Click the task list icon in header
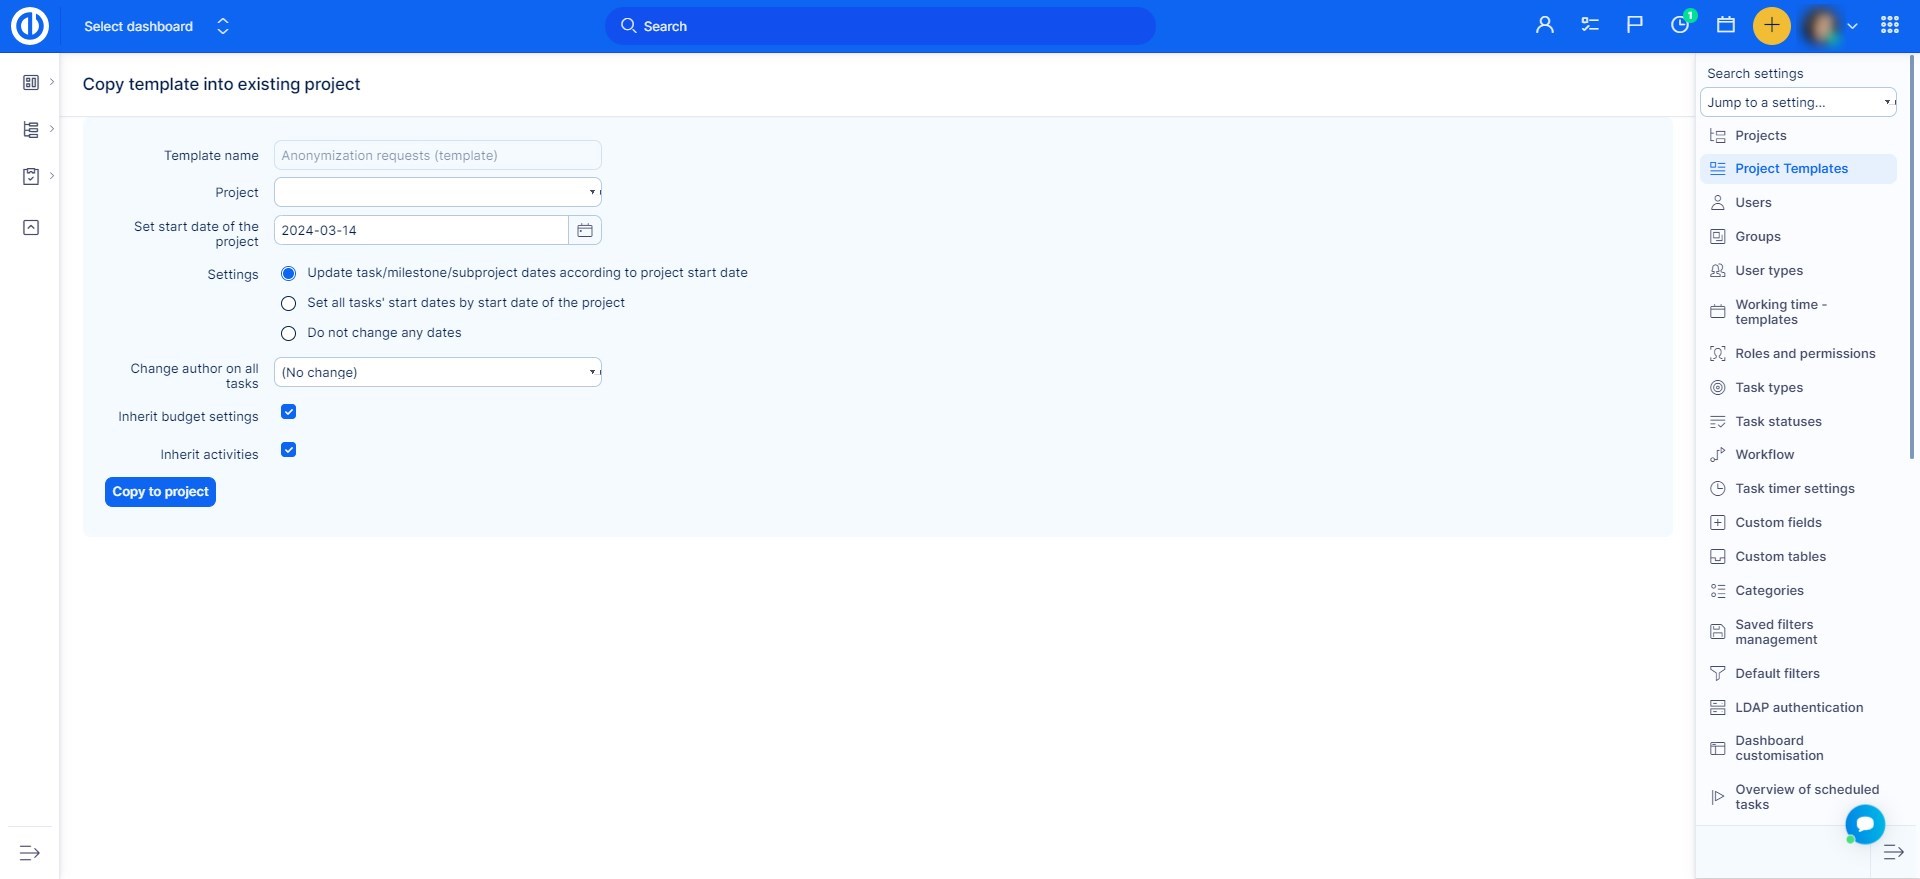1920x879 pixels. pos(1589,26)
